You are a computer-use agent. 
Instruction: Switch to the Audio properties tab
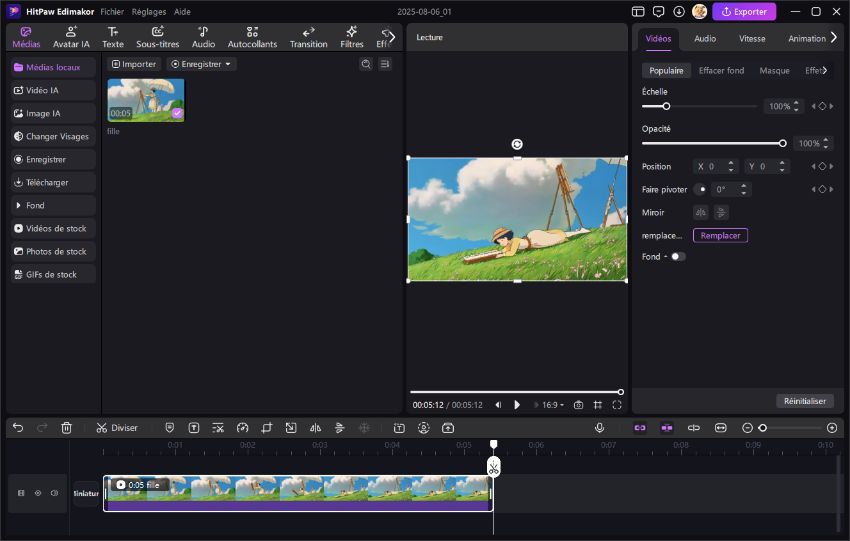[705, 38]
